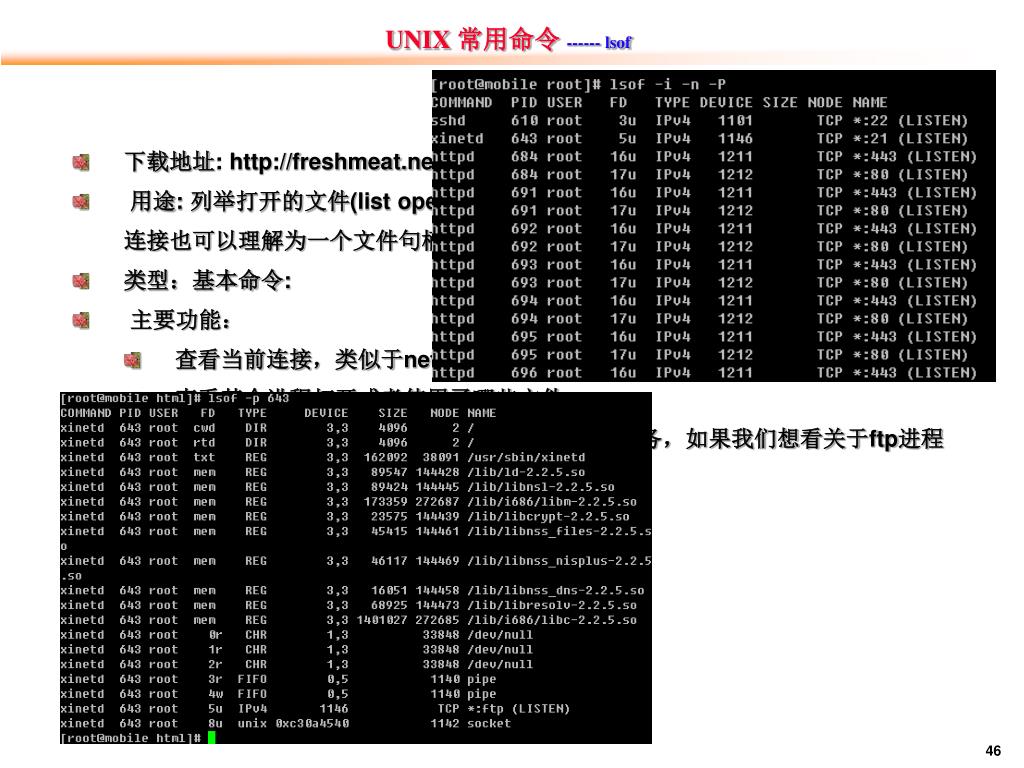Click the green cursor at the final prompt
The height and width of the screenshot is (768, 1024).
point(212,738)
